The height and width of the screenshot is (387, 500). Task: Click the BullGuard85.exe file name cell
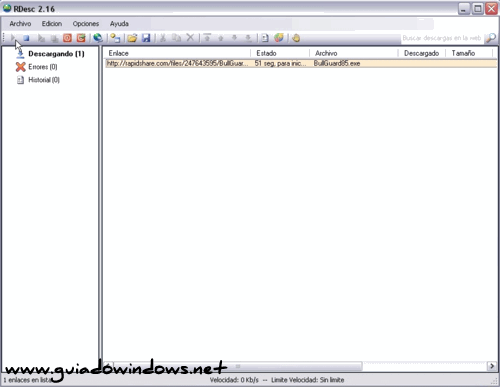pyautogui.click(x=337, y=63)
